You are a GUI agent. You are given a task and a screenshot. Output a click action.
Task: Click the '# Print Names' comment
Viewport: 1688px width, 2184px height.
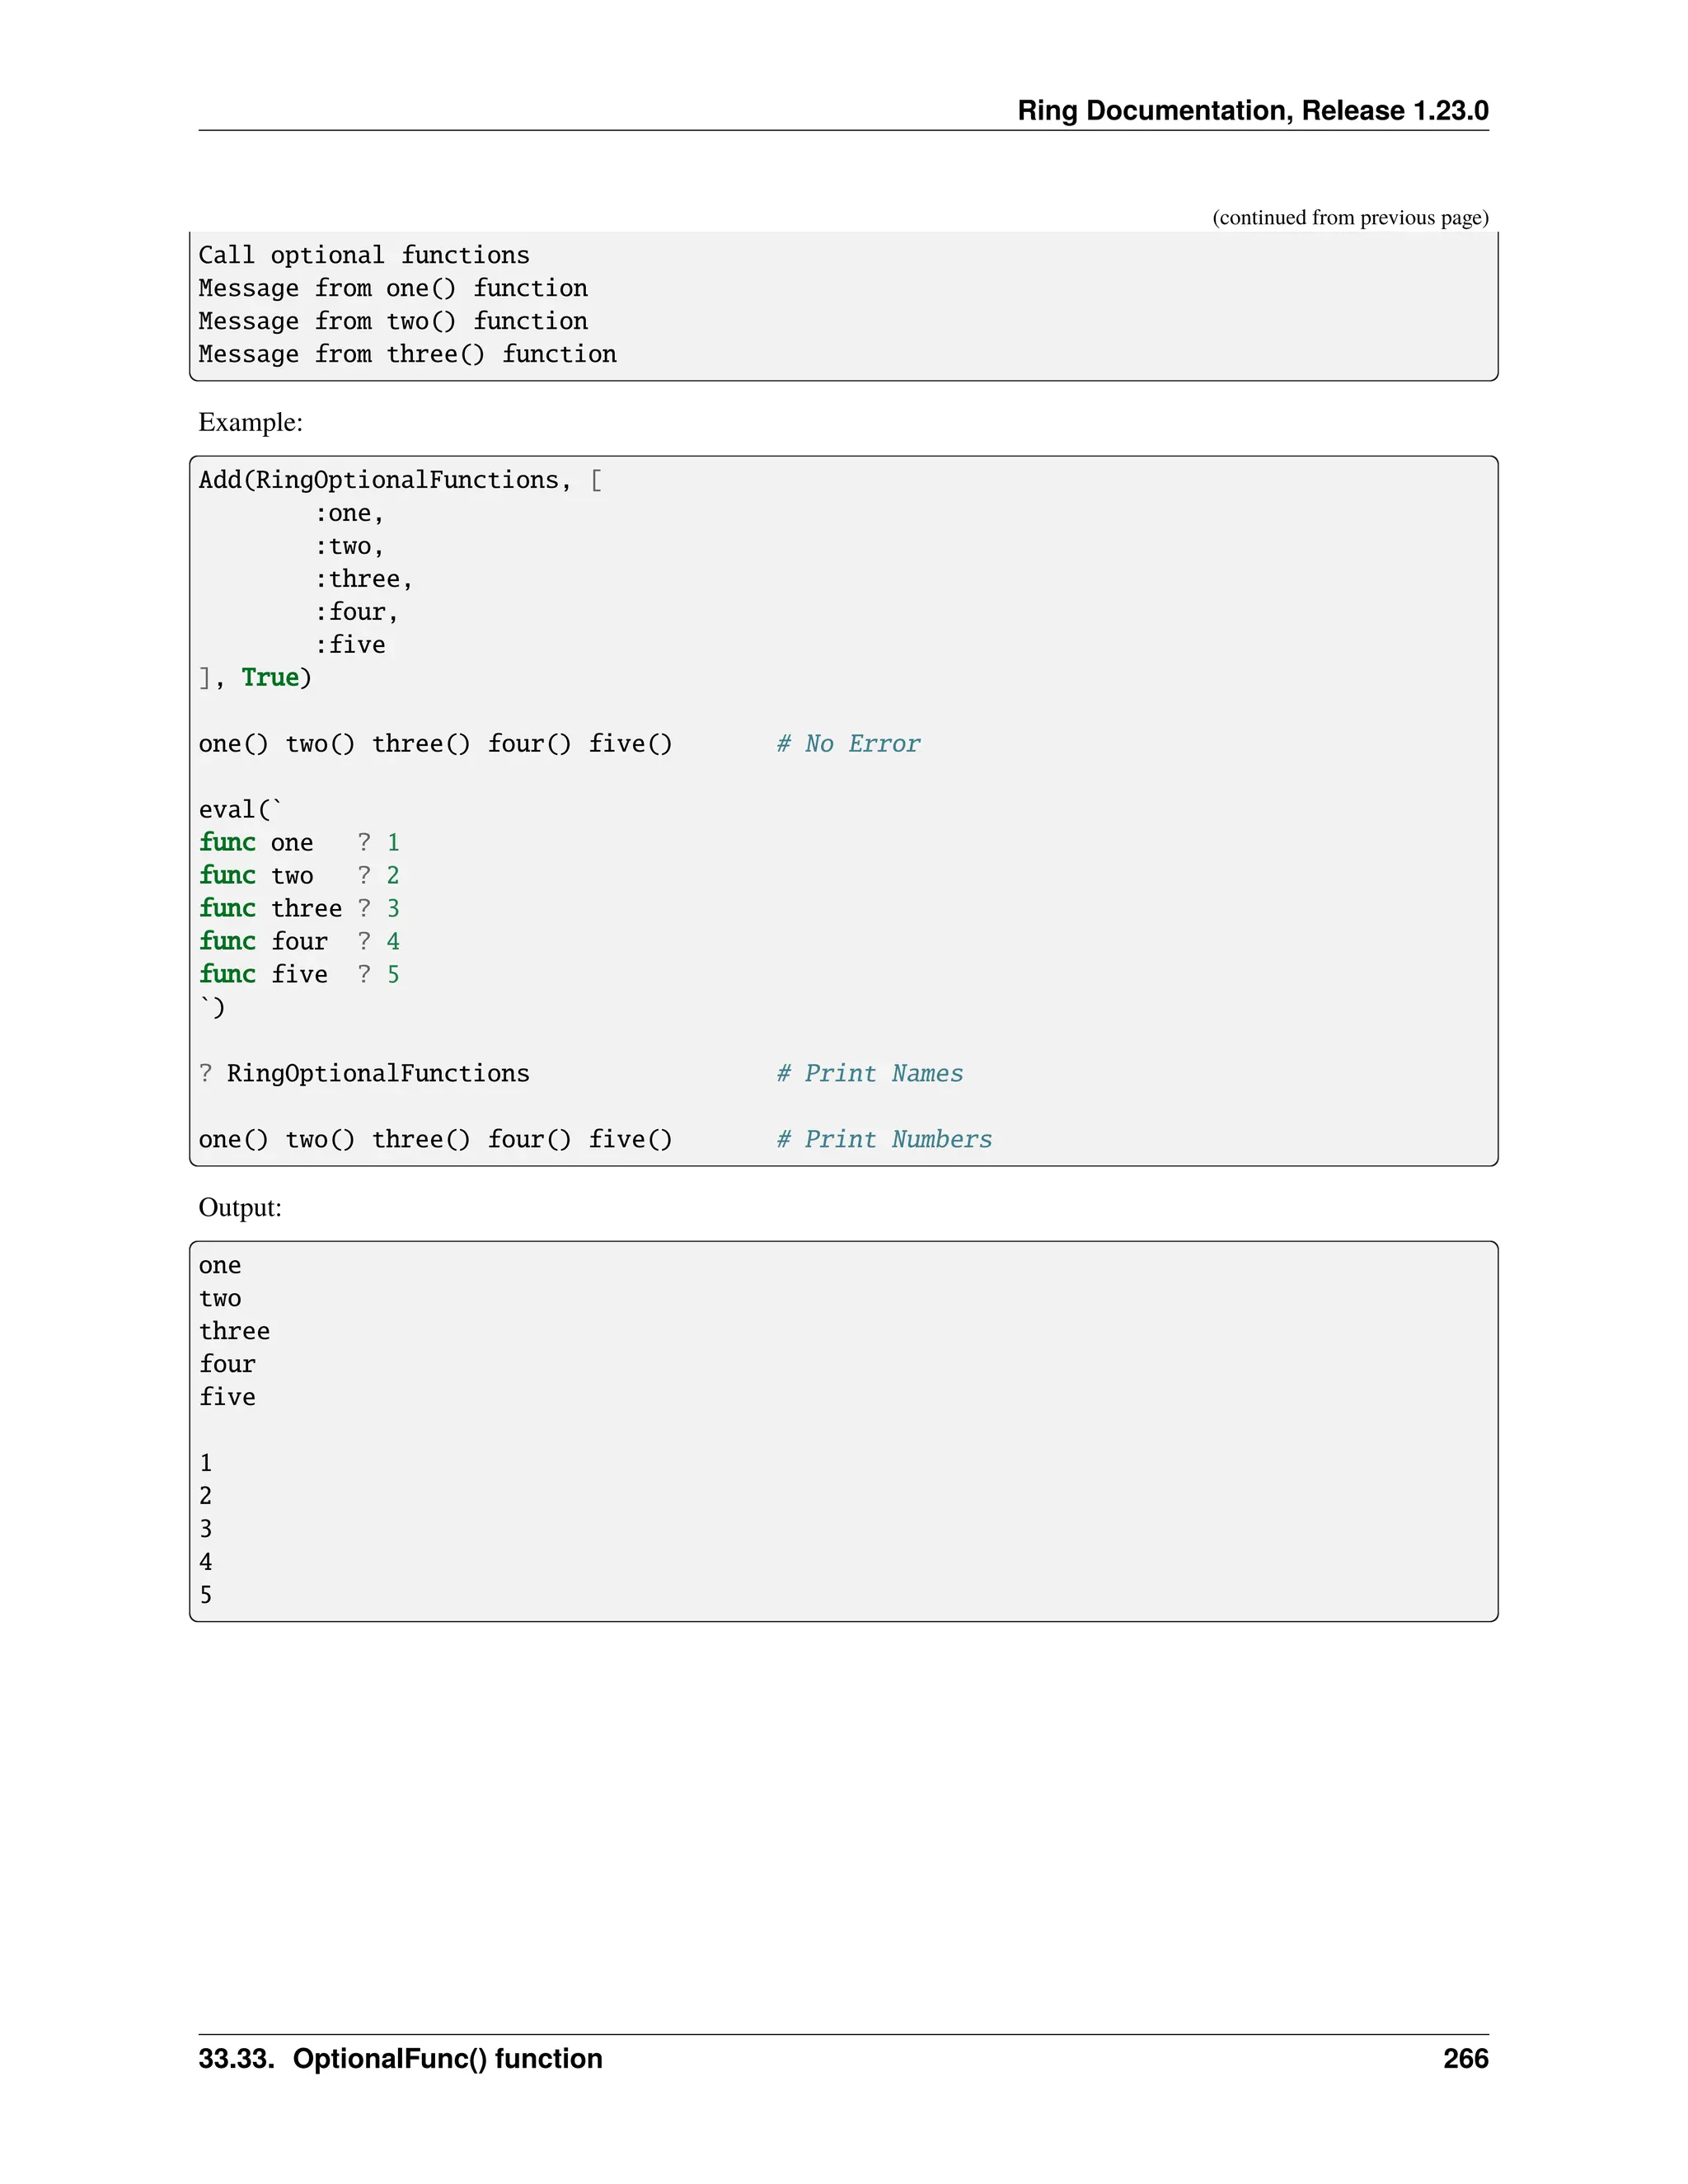(870, 1073)
